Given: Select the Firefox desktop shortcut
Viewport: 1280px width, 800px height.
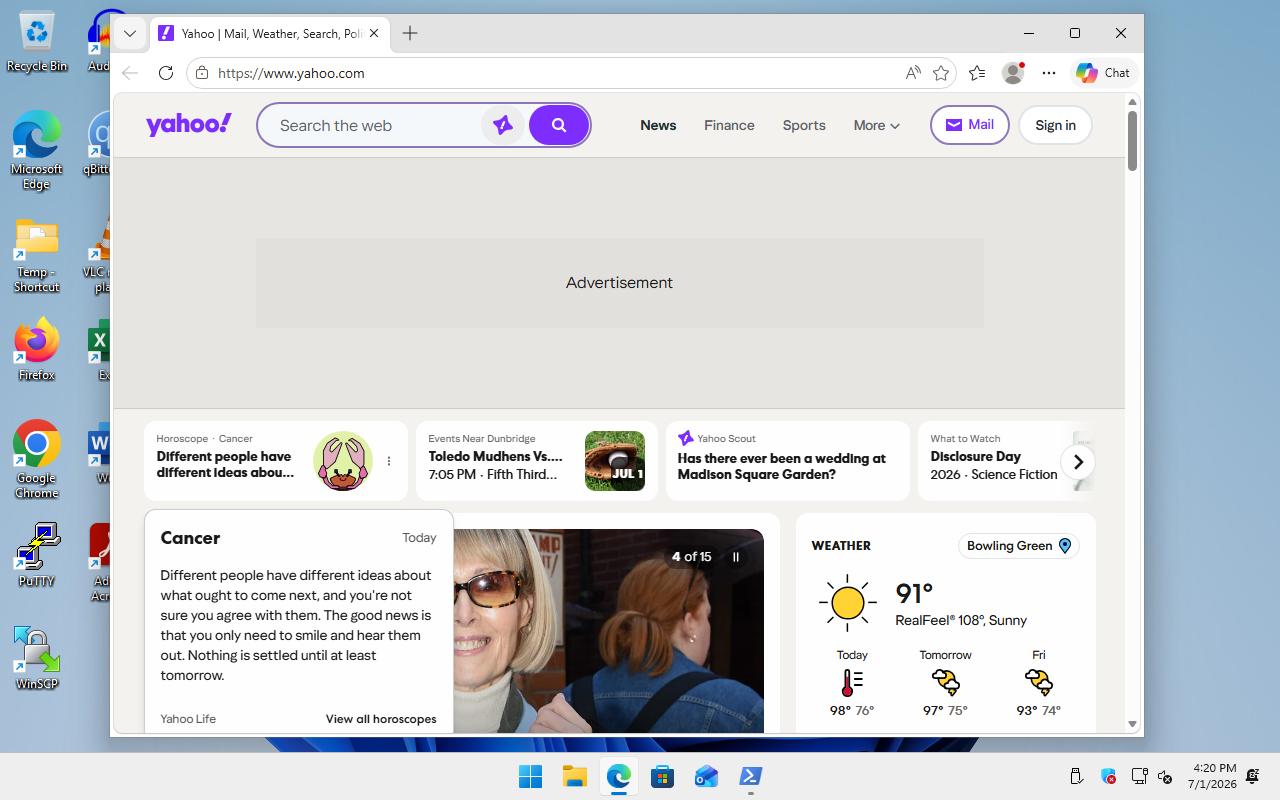Looking at the screenshot, I should pyautogui.click(x=37, y=350).
